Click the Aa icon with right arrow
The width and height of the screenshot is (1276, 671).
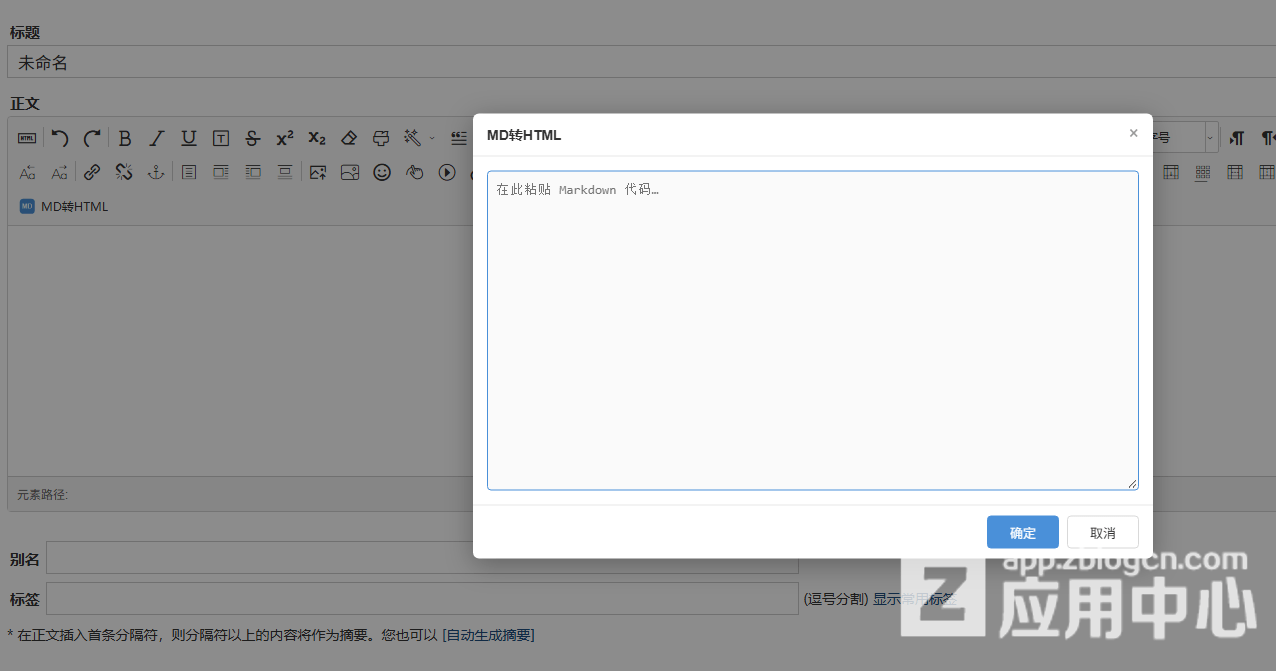(x=60, y=172)
